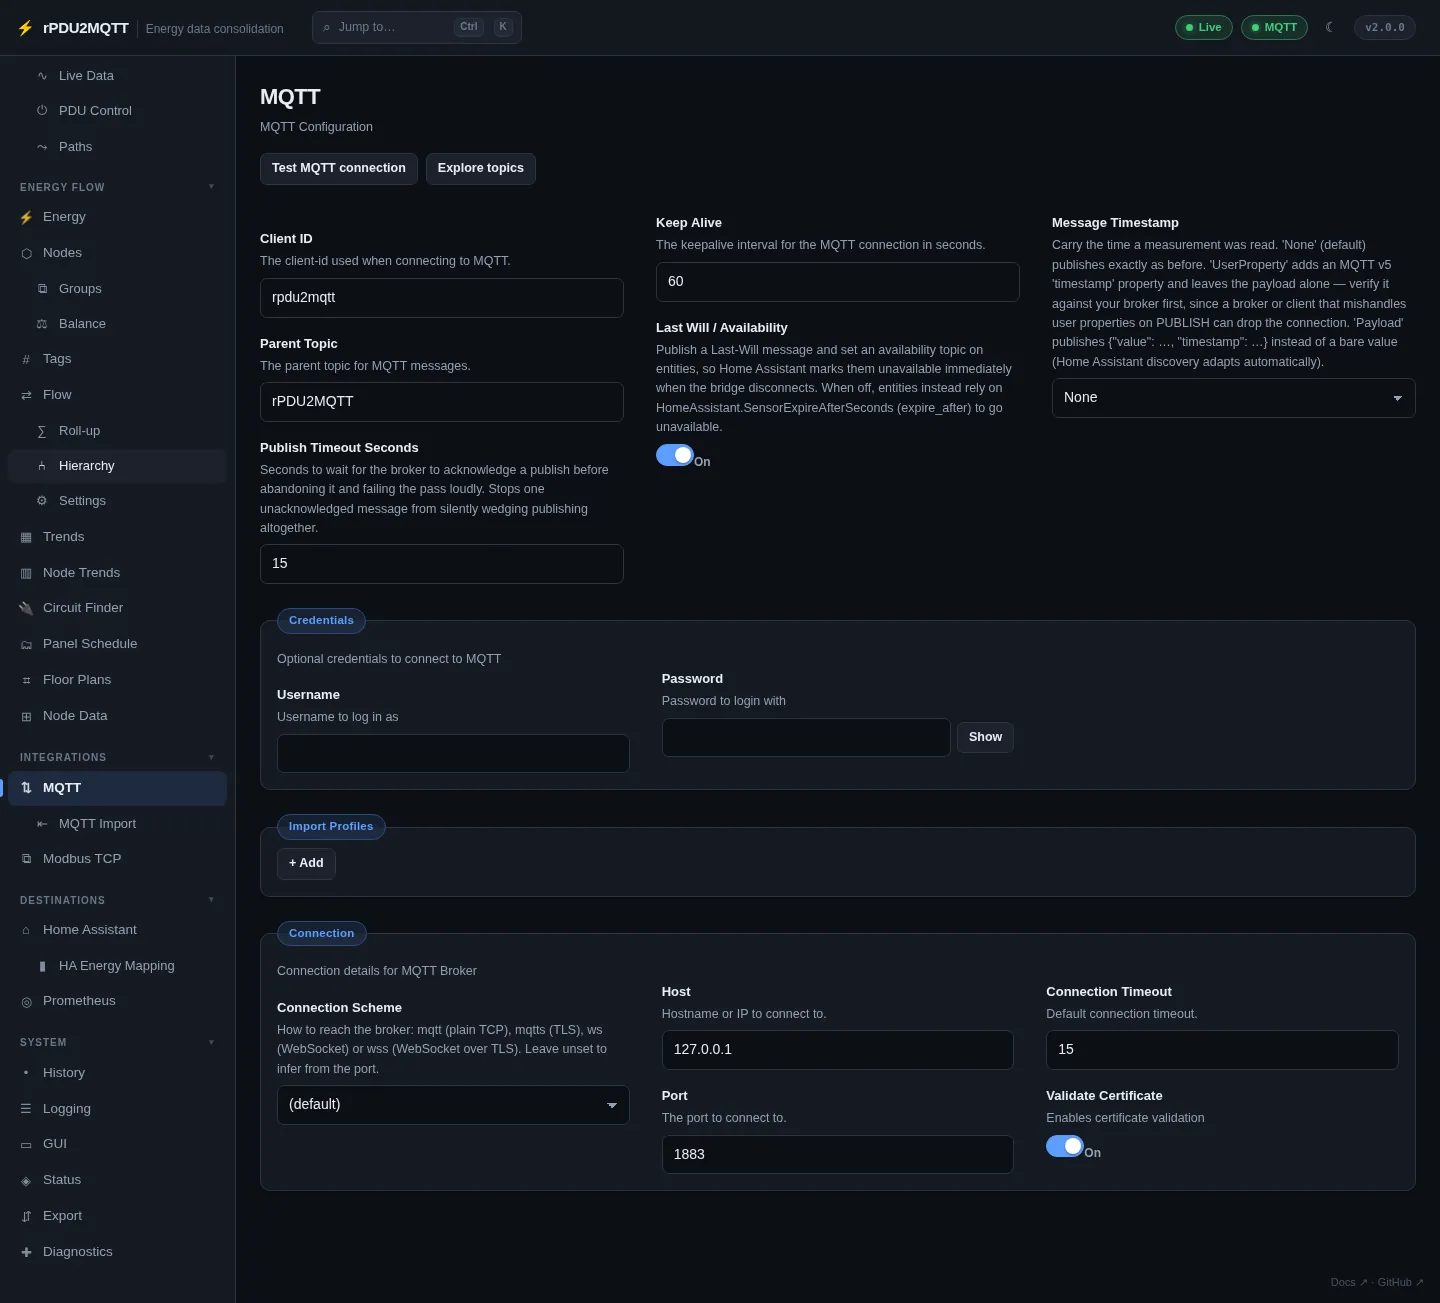Click the Prometheus target icon
The height and width of the screenshot is (1303, 1440).
pos(26,1001)
